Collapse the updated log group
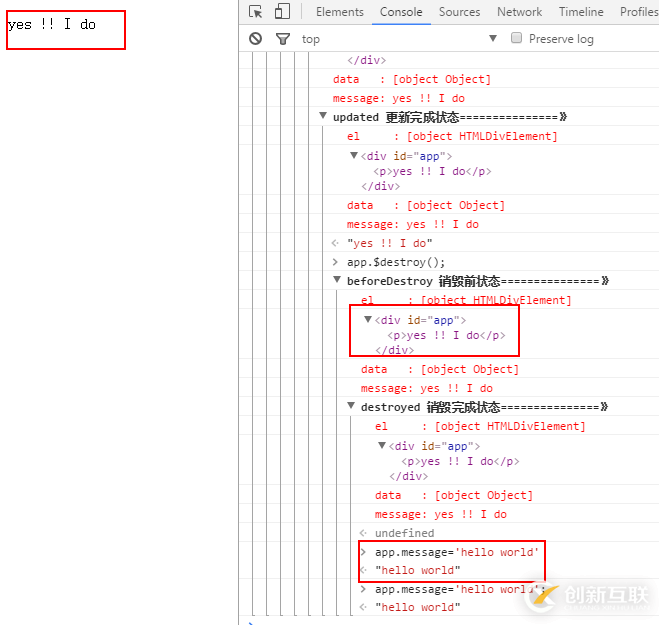 tap(323, 116)
